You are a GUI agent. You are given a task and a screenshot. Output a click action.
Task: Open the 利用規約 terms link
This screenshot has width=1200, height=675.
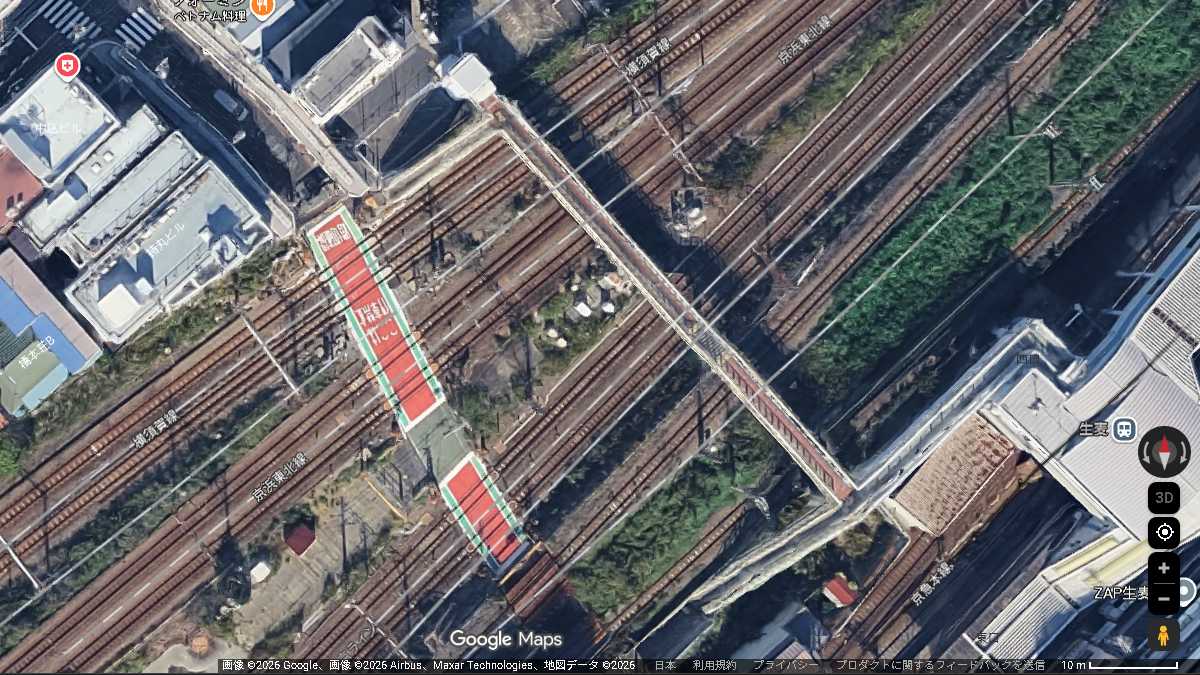coord(714,665)
